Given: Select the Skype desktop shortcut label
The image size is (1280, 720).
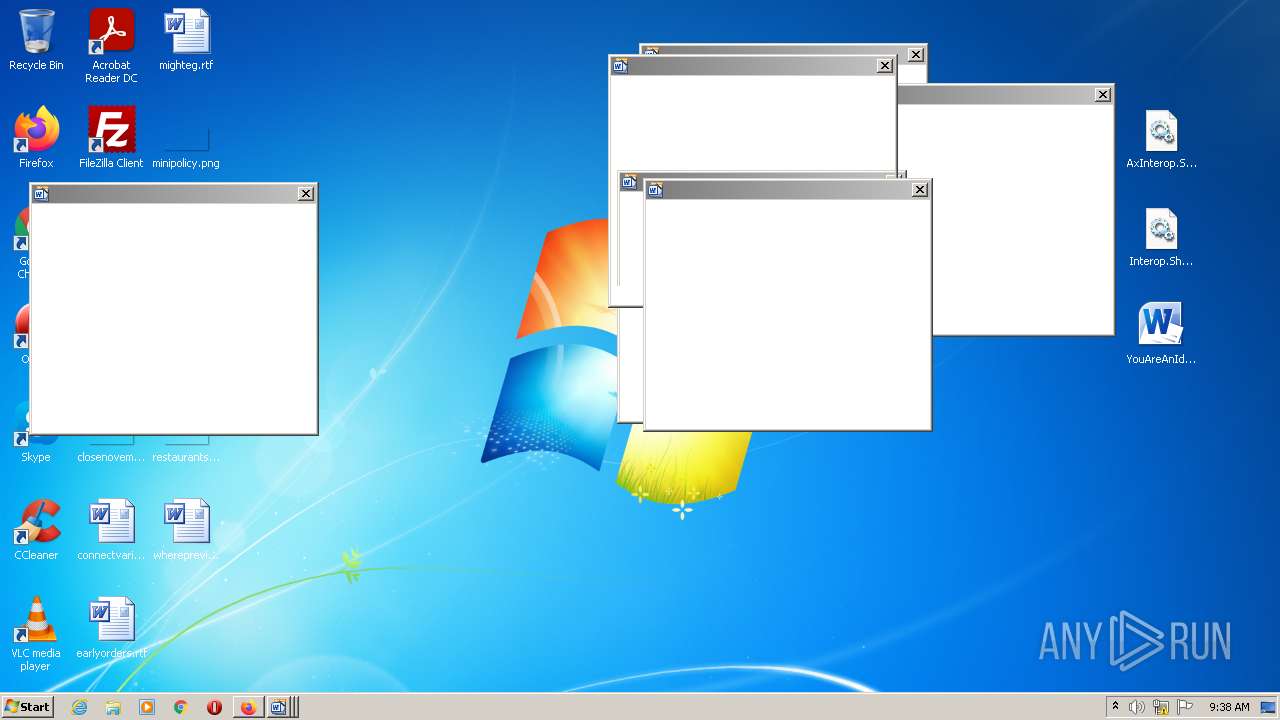Looking at the screenshot, I should pos(36,457).
